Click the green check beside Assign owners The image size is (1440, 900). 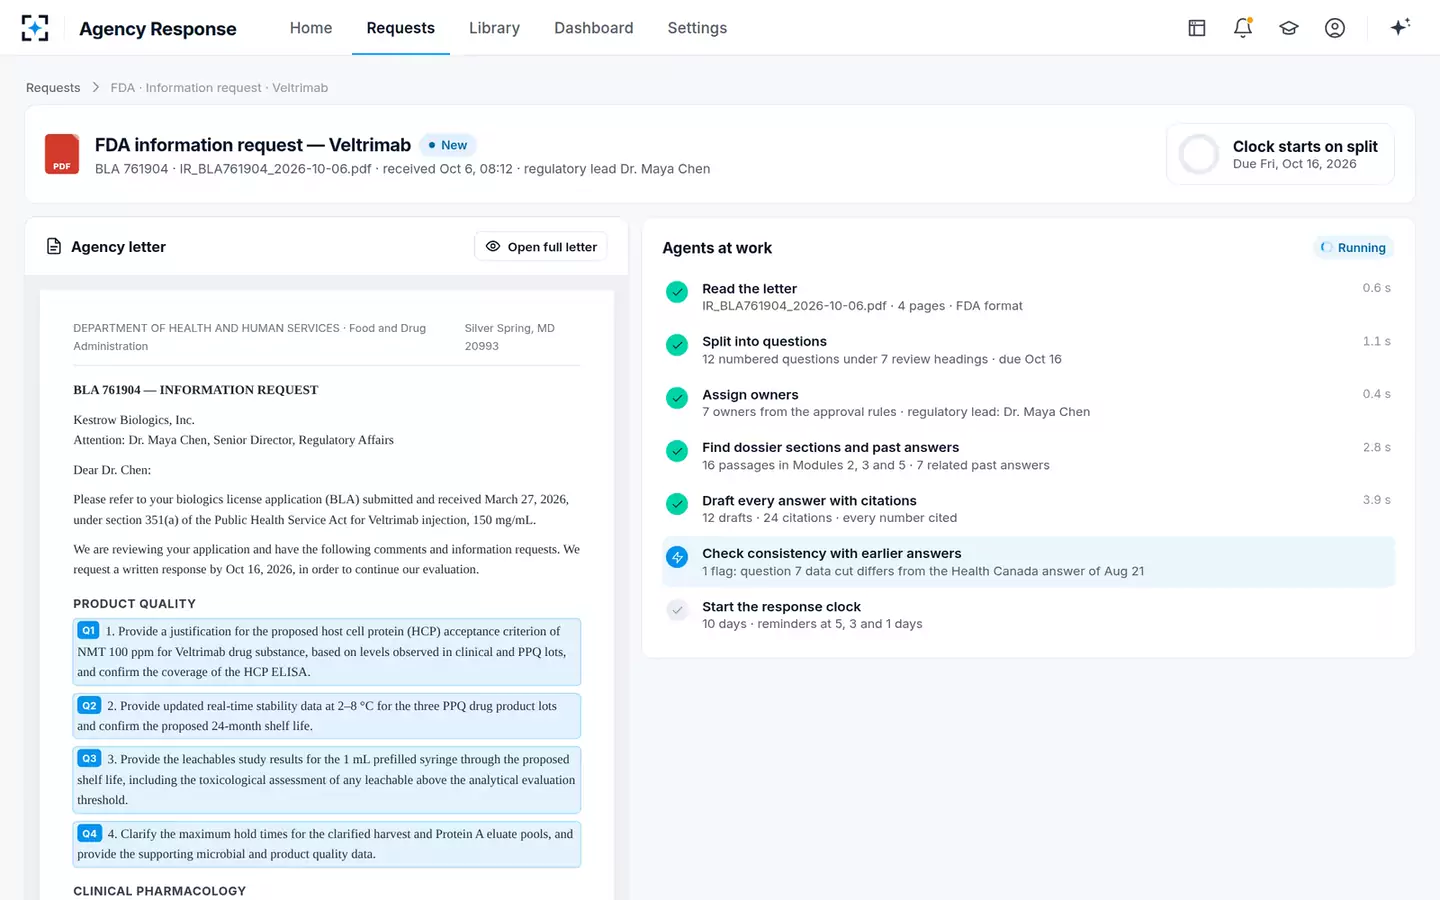[677, 398]
